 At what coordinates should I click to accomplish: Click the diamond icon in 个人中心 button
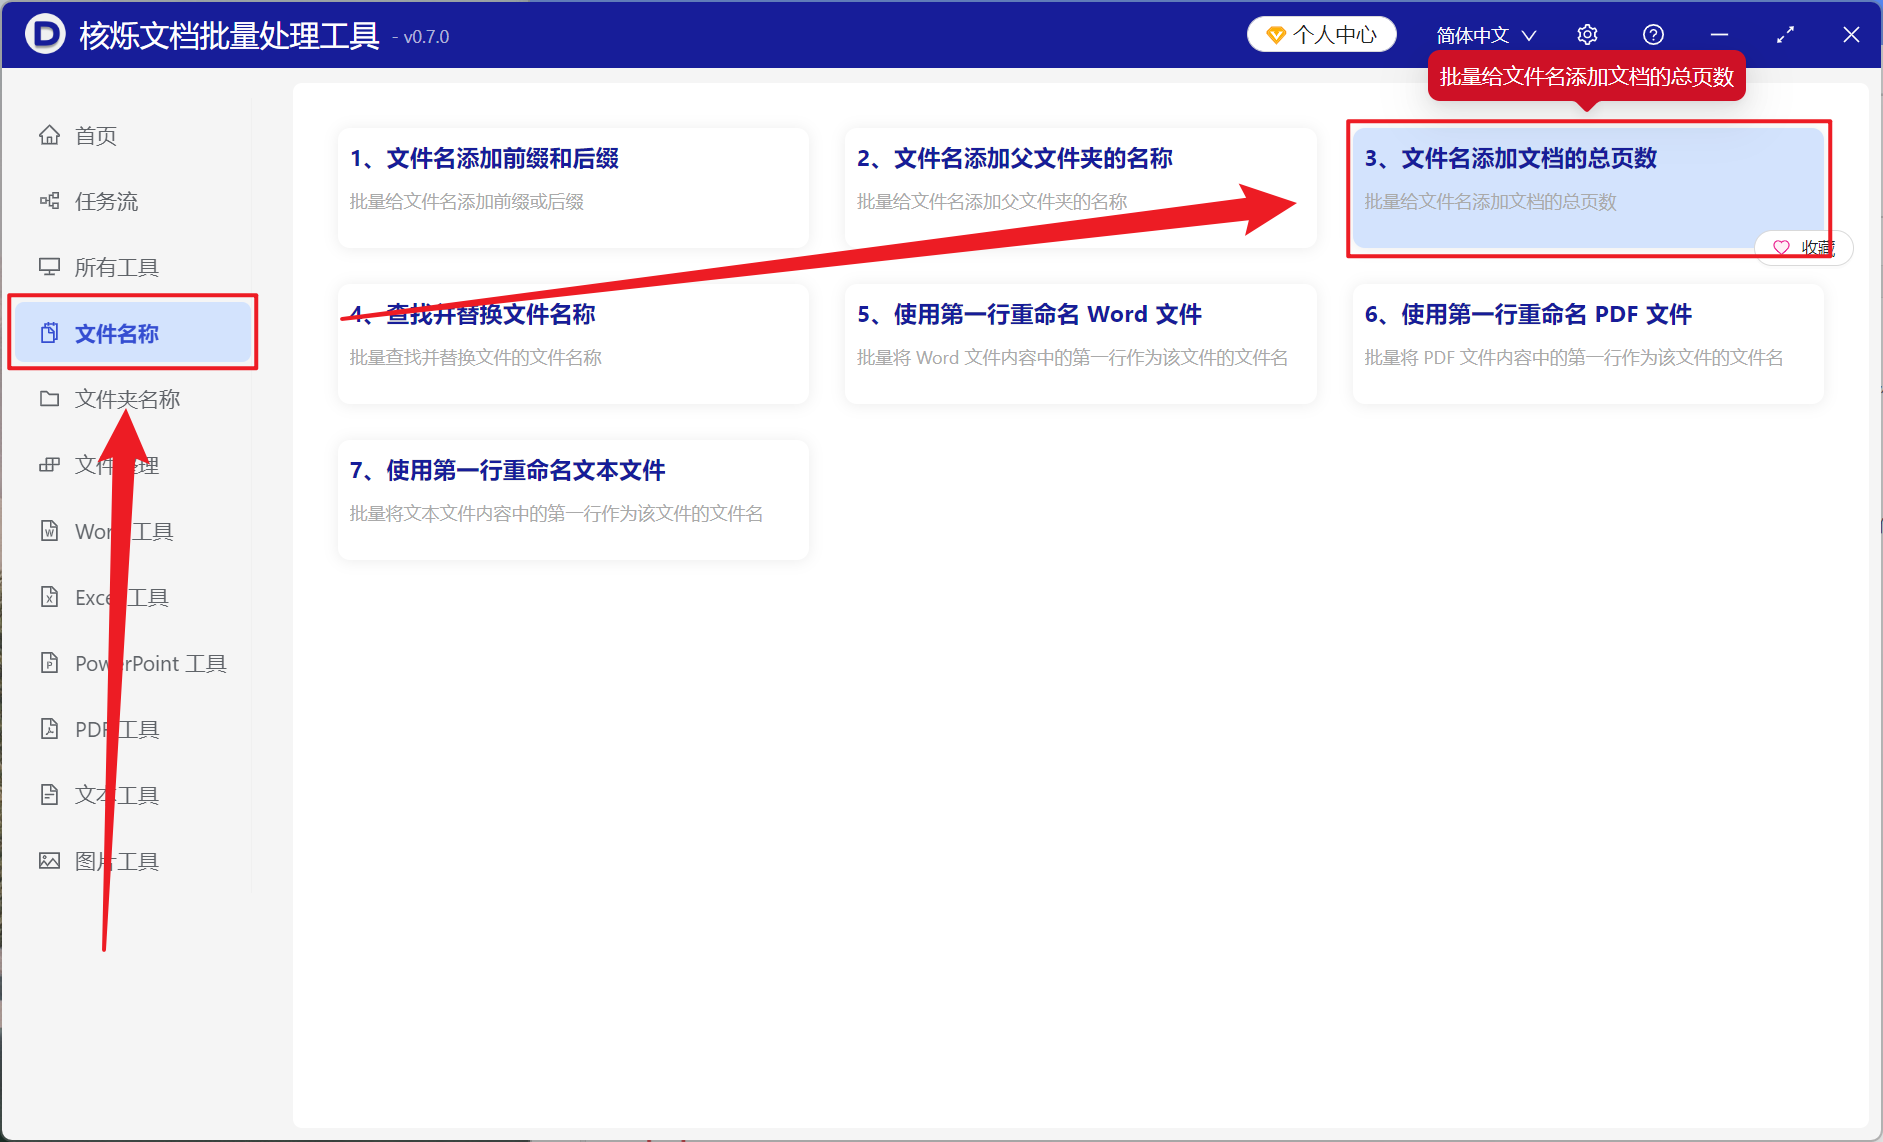click(x=1275, y=35)
